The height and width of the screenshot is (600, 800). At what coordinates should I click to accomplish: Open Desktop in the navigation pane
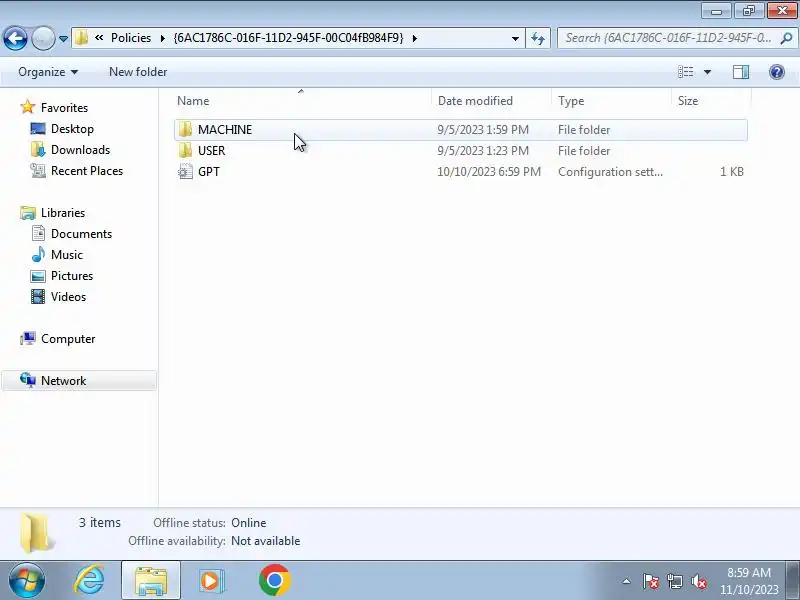tap(72, 129)
